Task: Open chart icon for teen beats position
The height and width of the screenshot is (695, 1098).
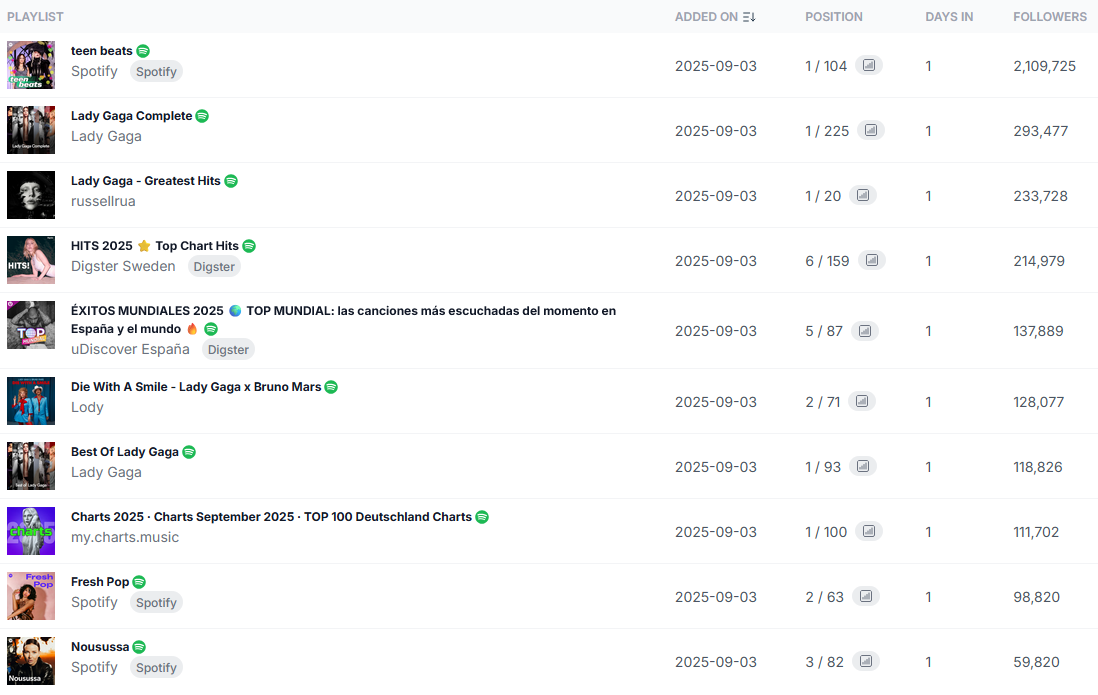Action: (x=868, y=65)
